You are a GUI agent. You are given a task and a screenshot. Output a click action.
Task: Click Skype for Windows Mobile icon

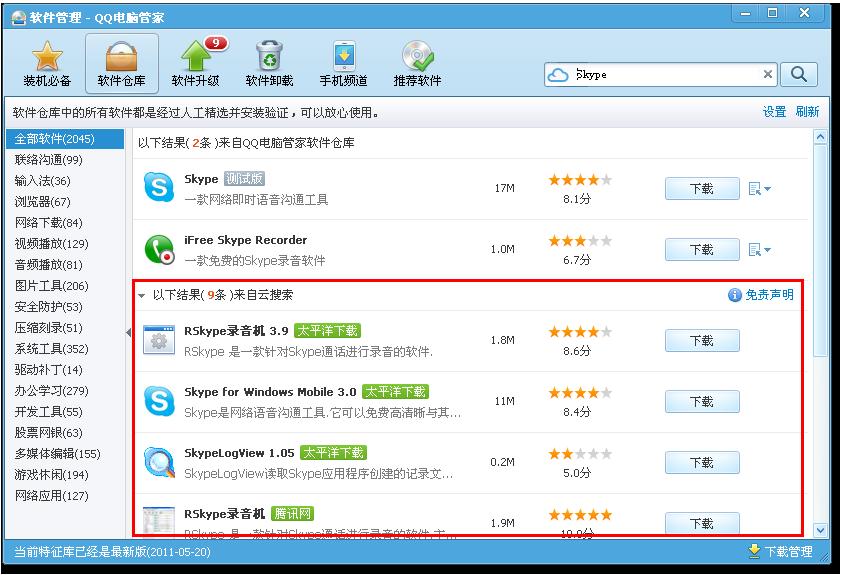click(x=159, y=401)
